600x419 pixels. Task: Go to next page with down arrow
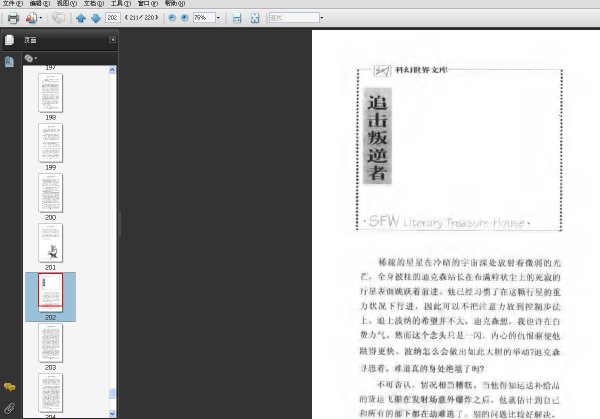[x=96, y=18]
